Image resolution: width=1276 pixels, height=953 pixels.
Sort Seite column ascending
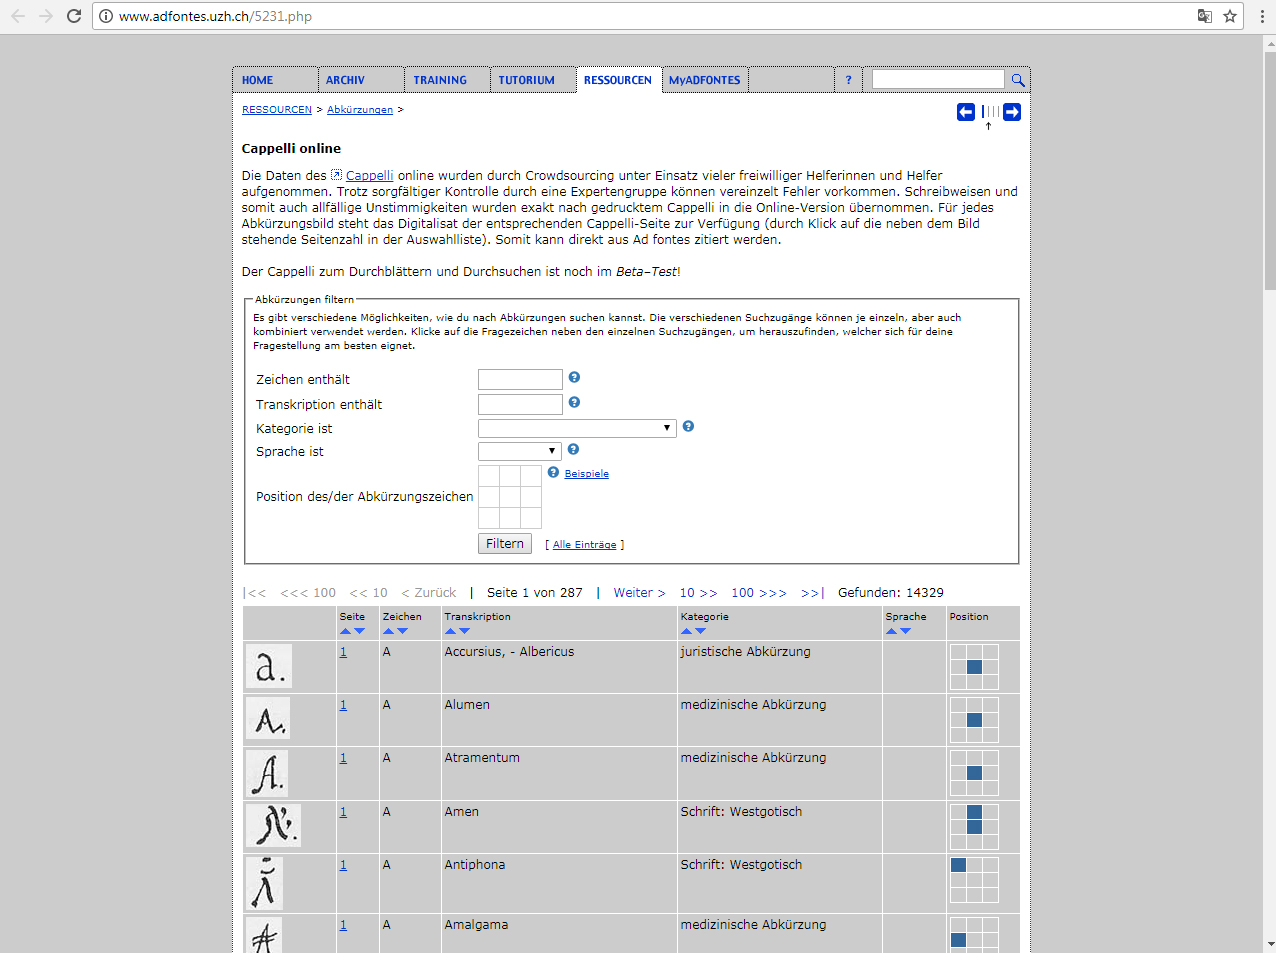345,631
